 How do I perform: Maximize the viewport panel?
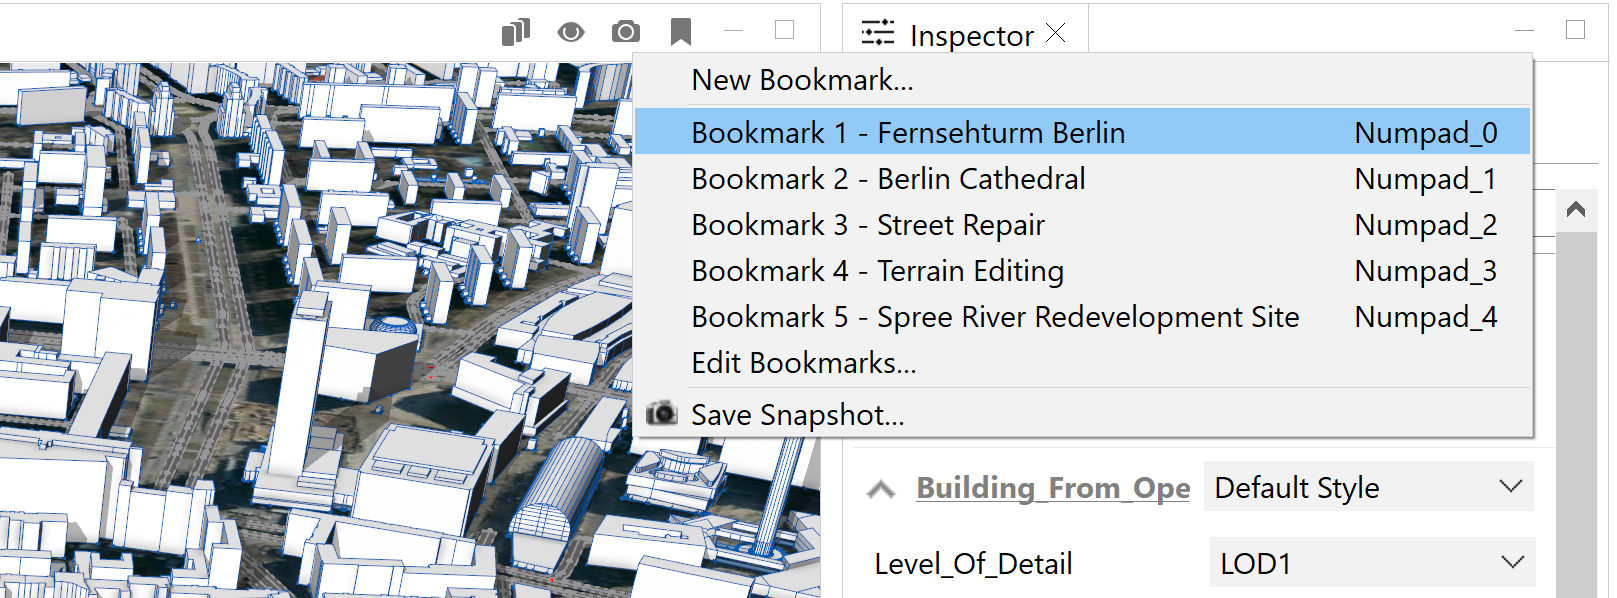pyautogui.click(x=785, y=30)
